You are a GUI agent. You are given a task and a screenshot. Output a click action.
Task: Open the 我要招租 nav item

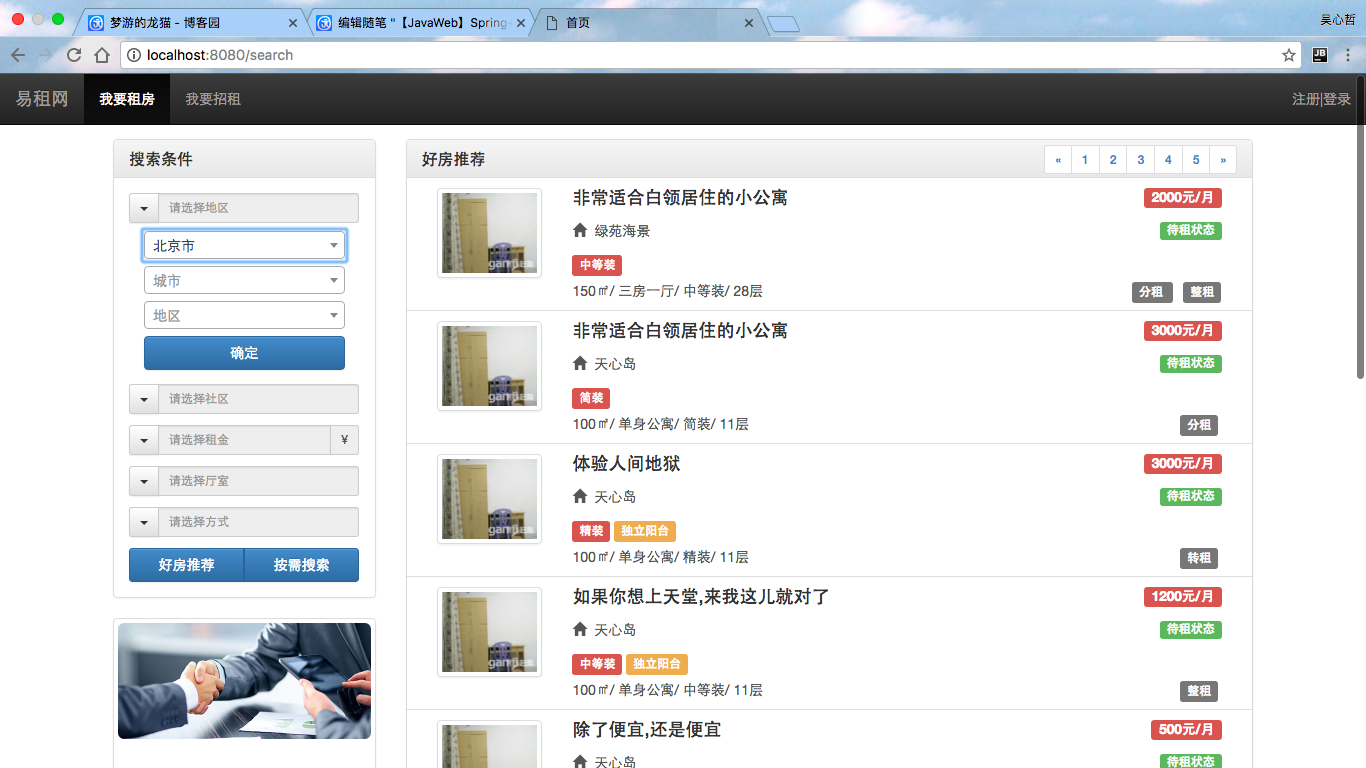[x=213, y=99]
